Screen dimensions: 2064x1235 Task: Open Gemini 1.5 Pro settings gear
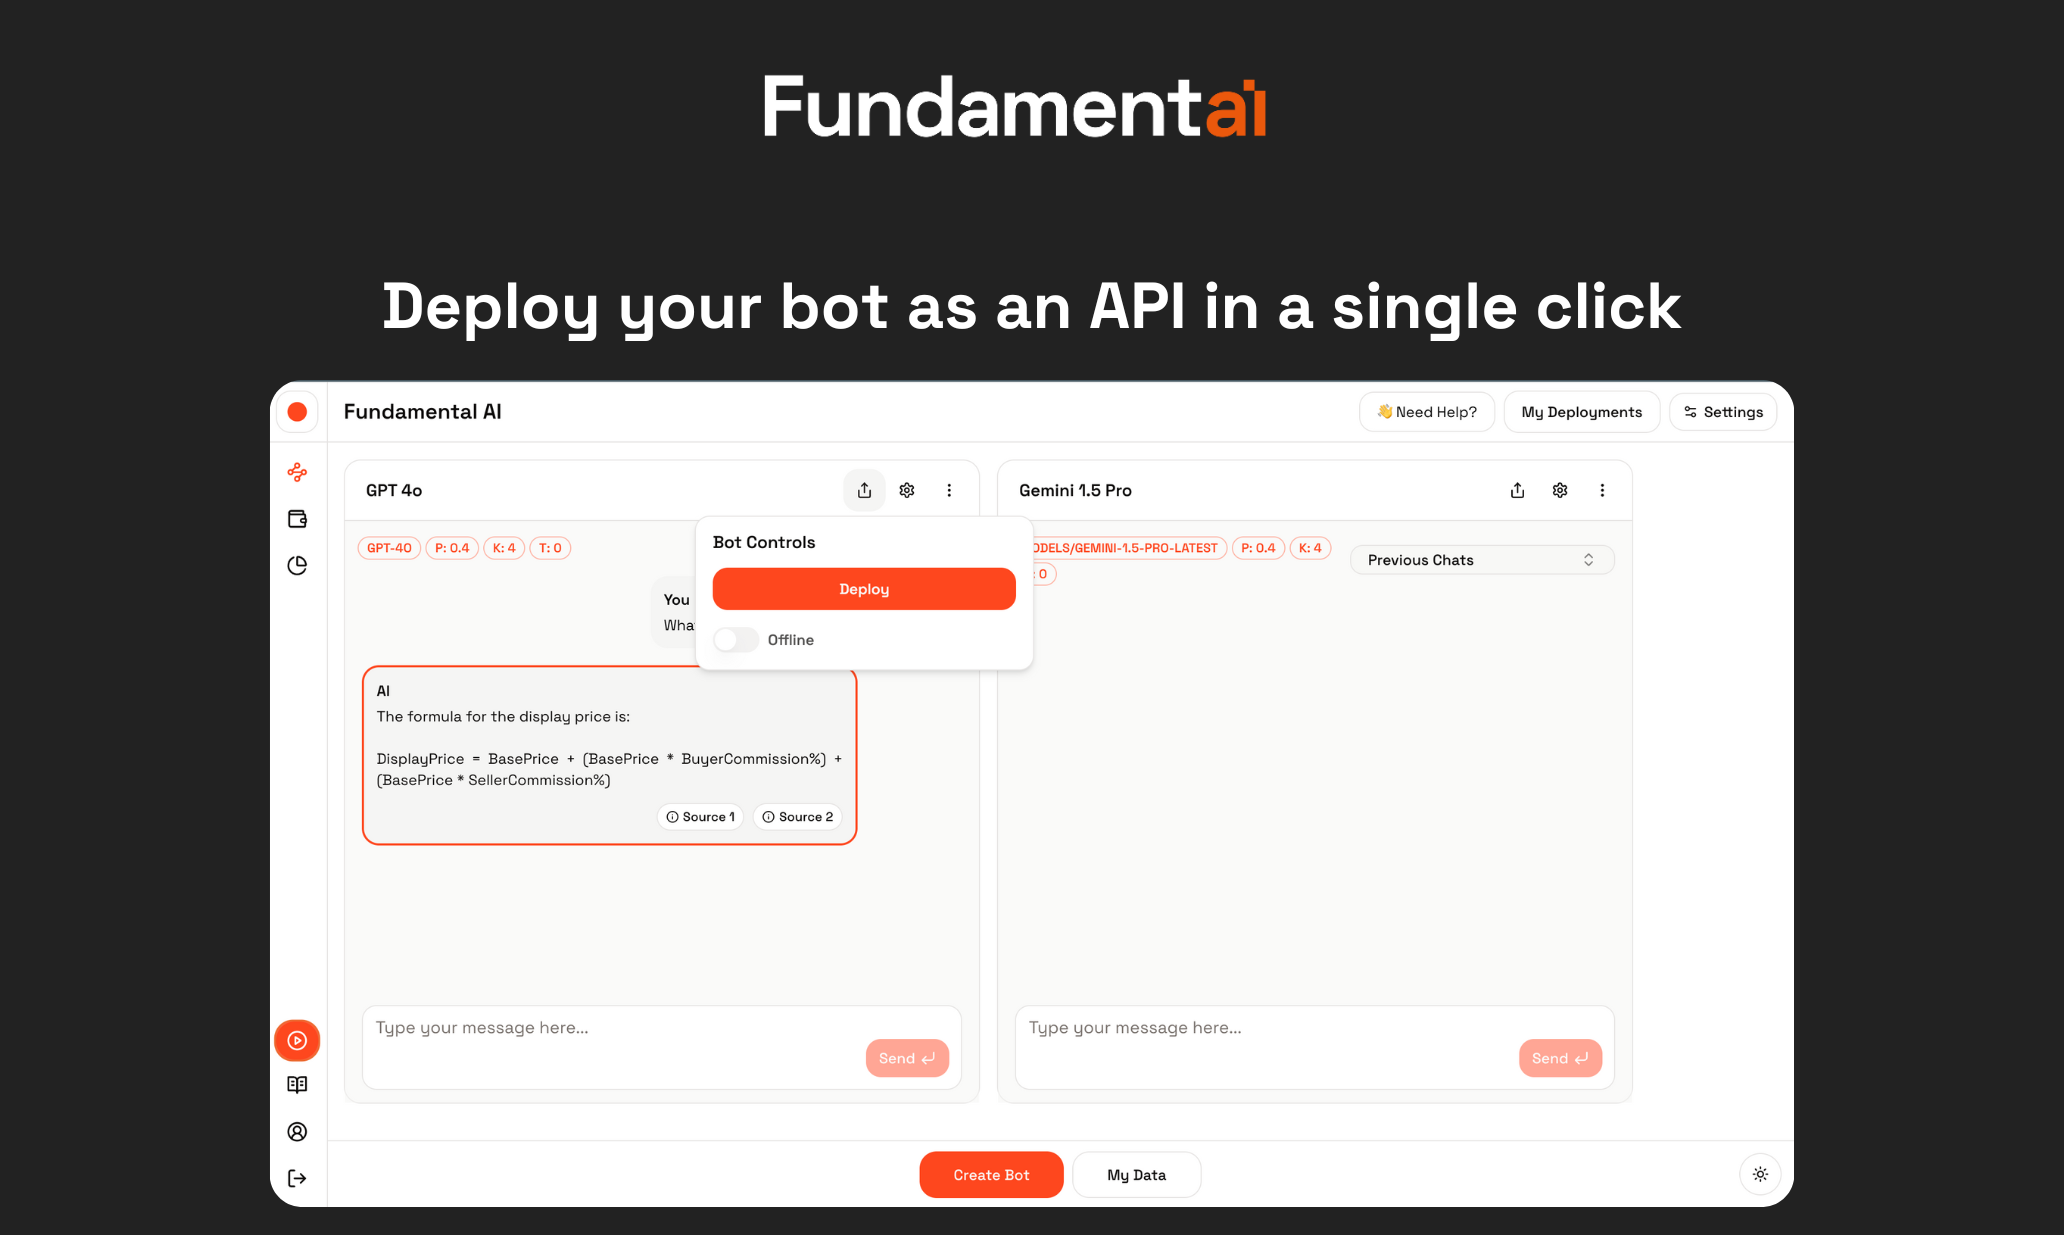pos(1560,490)
